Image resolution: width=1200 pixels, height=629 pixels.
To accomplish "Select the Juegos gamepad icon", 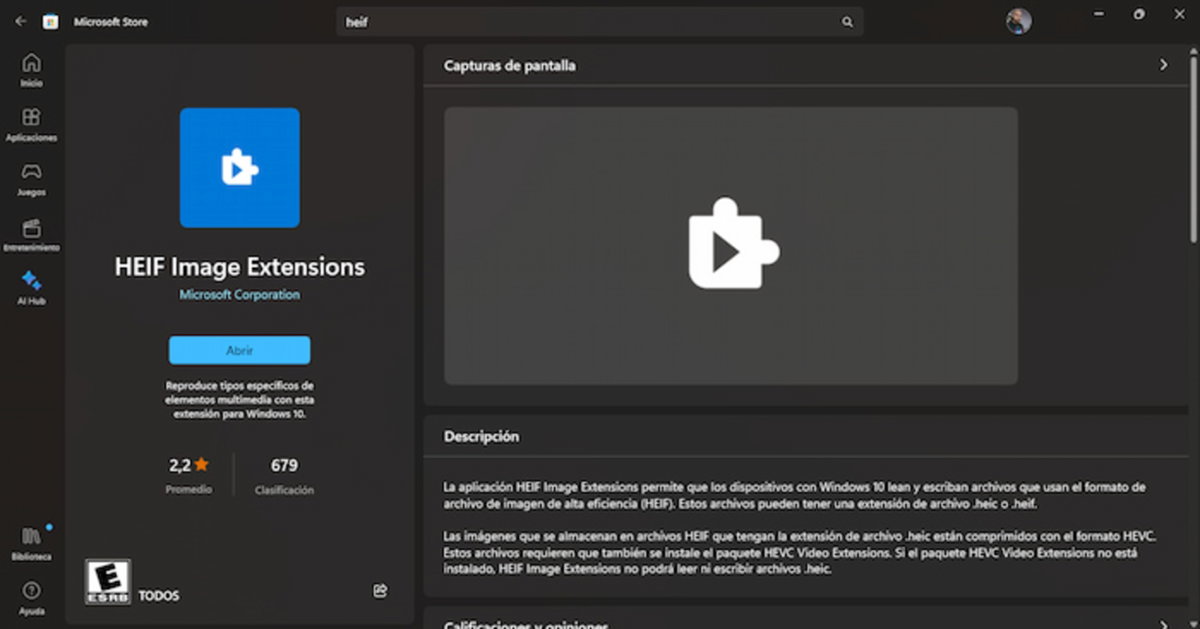I will 31,172.
